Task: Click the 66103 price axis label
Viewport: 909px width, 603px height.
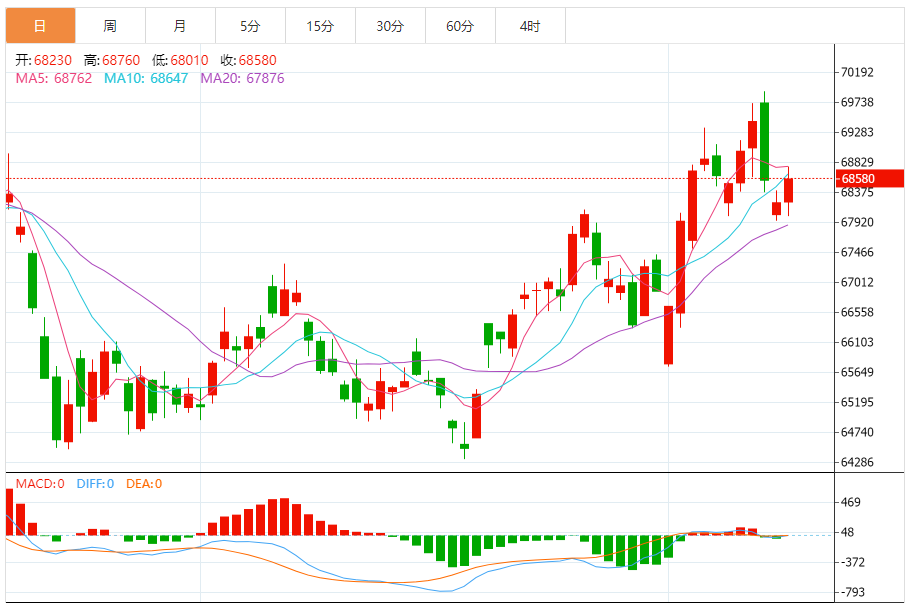Action: [x=857, y=342]
